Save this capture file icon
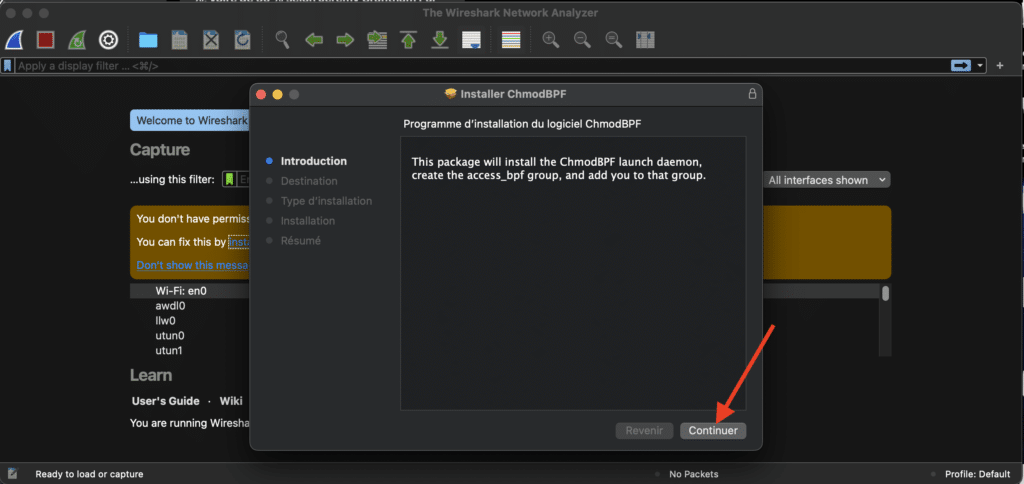This screenshot has height=484, width=1024. [180, 40]
